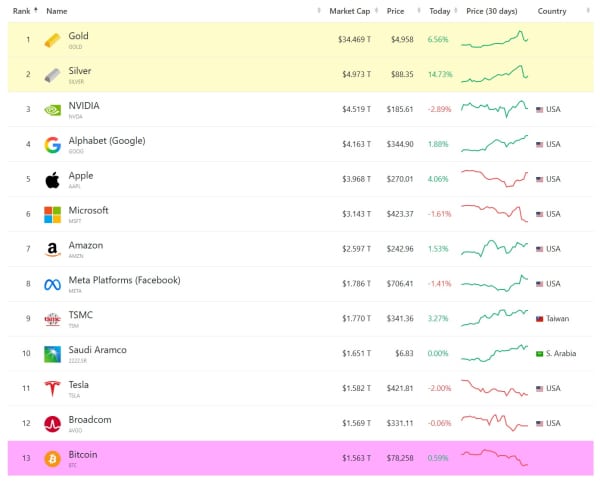
Task: Click the Silver bar icon
Action: pos(52,75)
